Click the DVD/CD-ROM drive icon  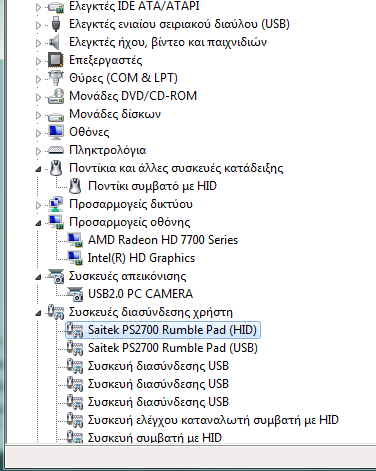56,96
